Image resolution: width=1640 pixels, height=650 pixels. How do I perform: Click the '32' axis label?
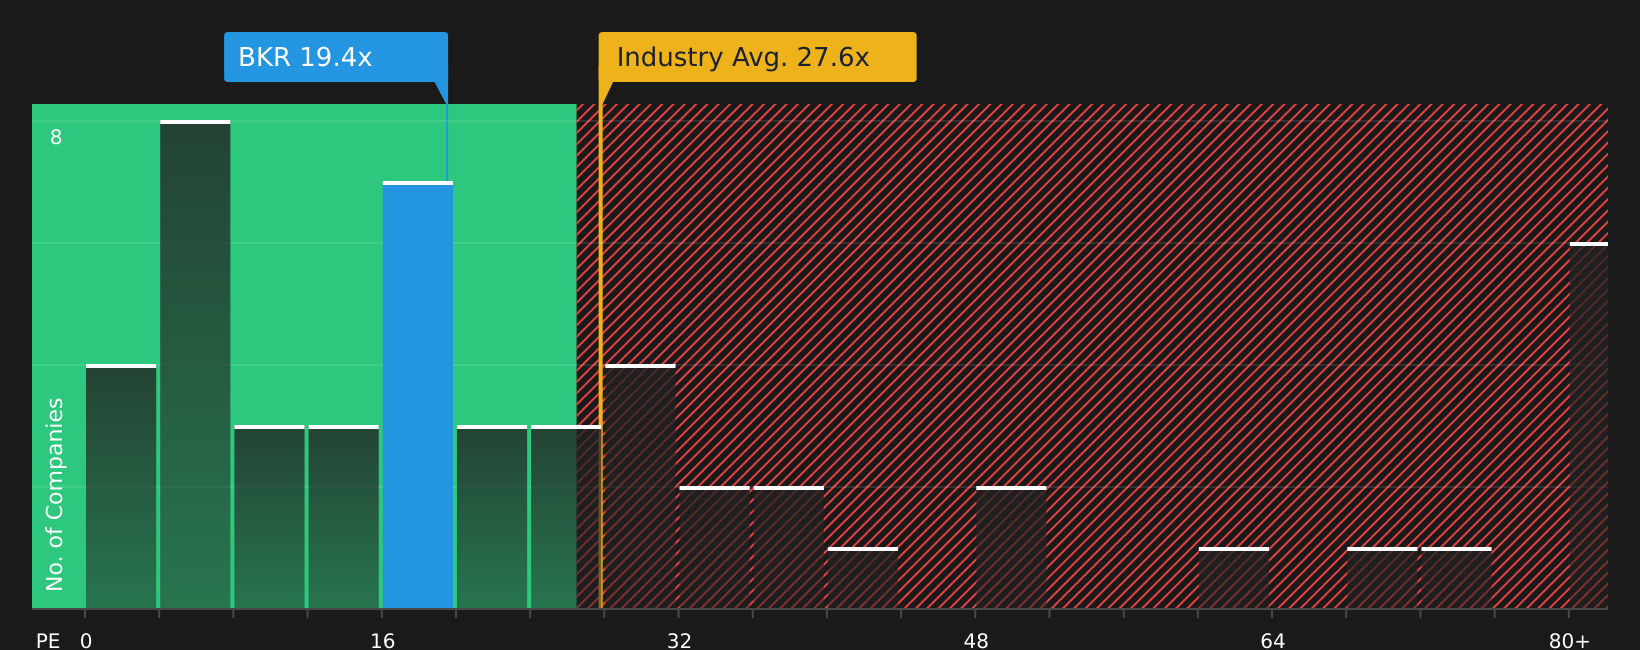coord(679,641)
